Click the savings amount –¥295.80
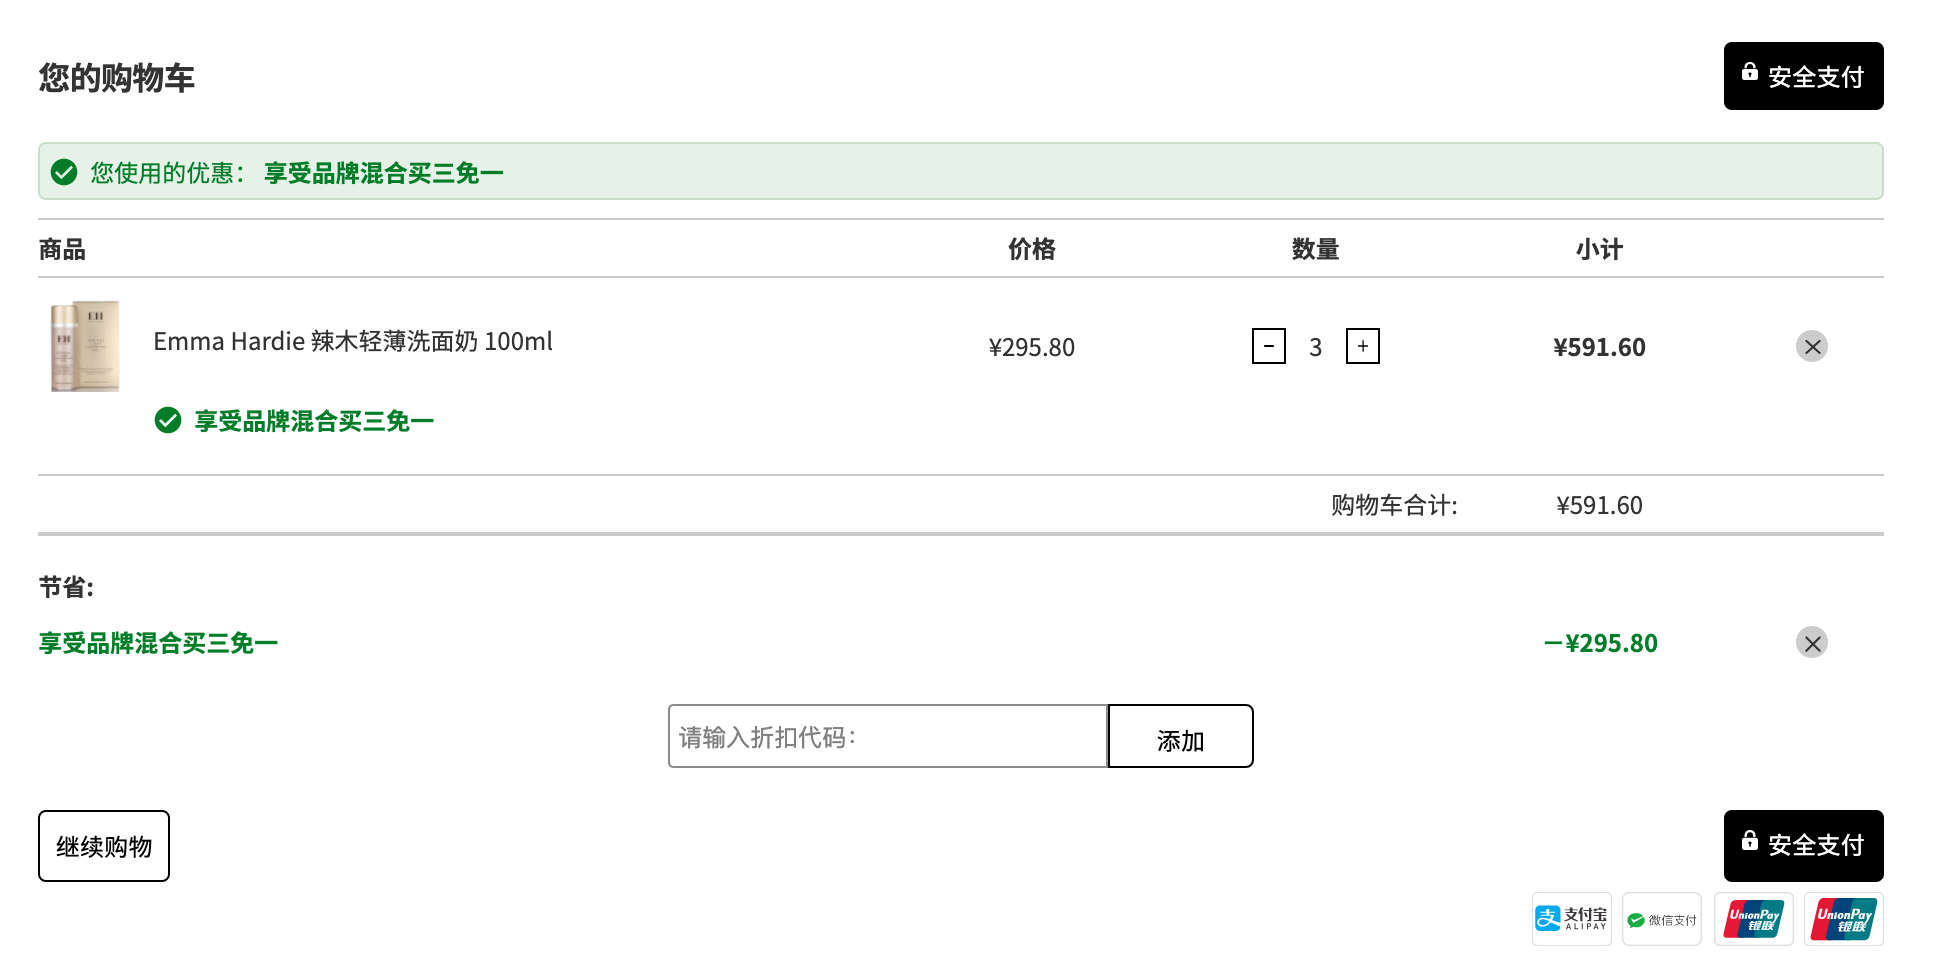The height and width of the screenshot is (966, 1936). click(1600, 643)
